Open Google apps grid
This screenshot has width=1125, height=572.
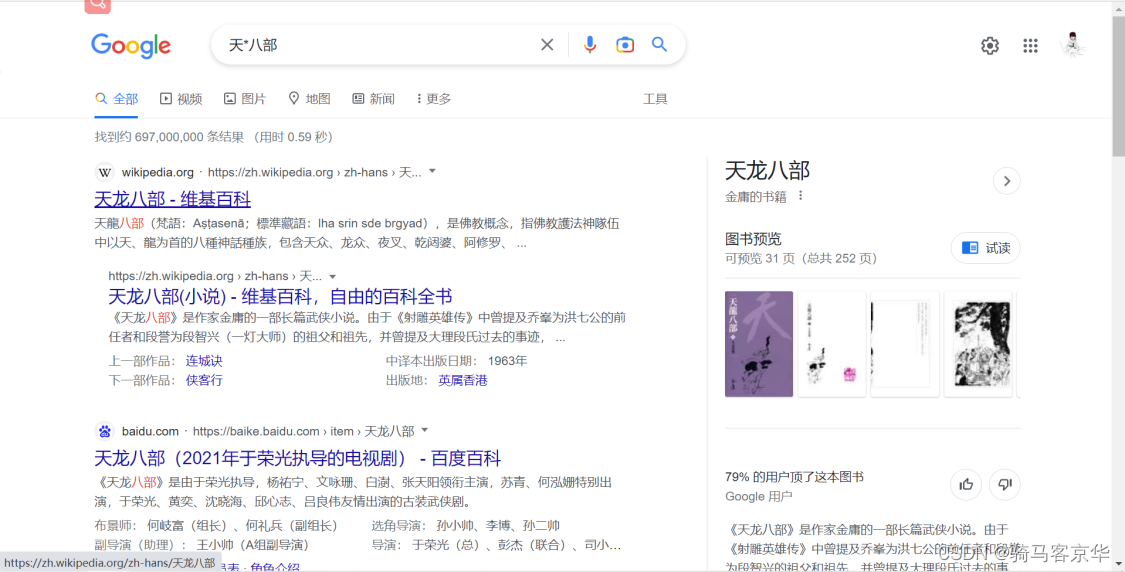click(1030, 46)
